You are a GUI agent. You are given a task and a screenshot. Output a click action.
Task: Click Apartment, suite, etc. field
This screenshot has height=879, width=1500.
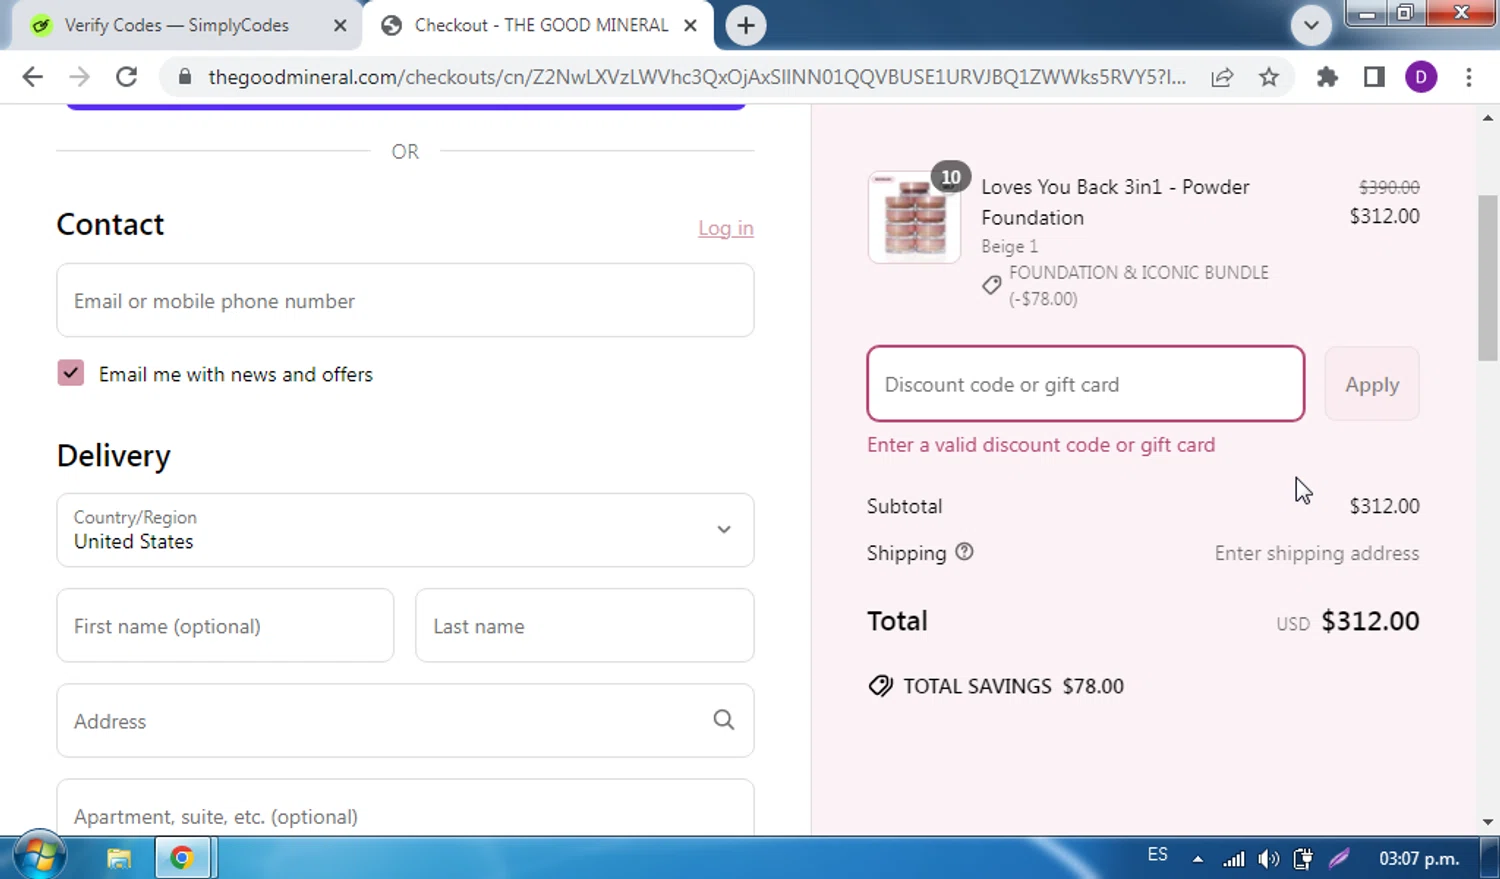[405, 808]
